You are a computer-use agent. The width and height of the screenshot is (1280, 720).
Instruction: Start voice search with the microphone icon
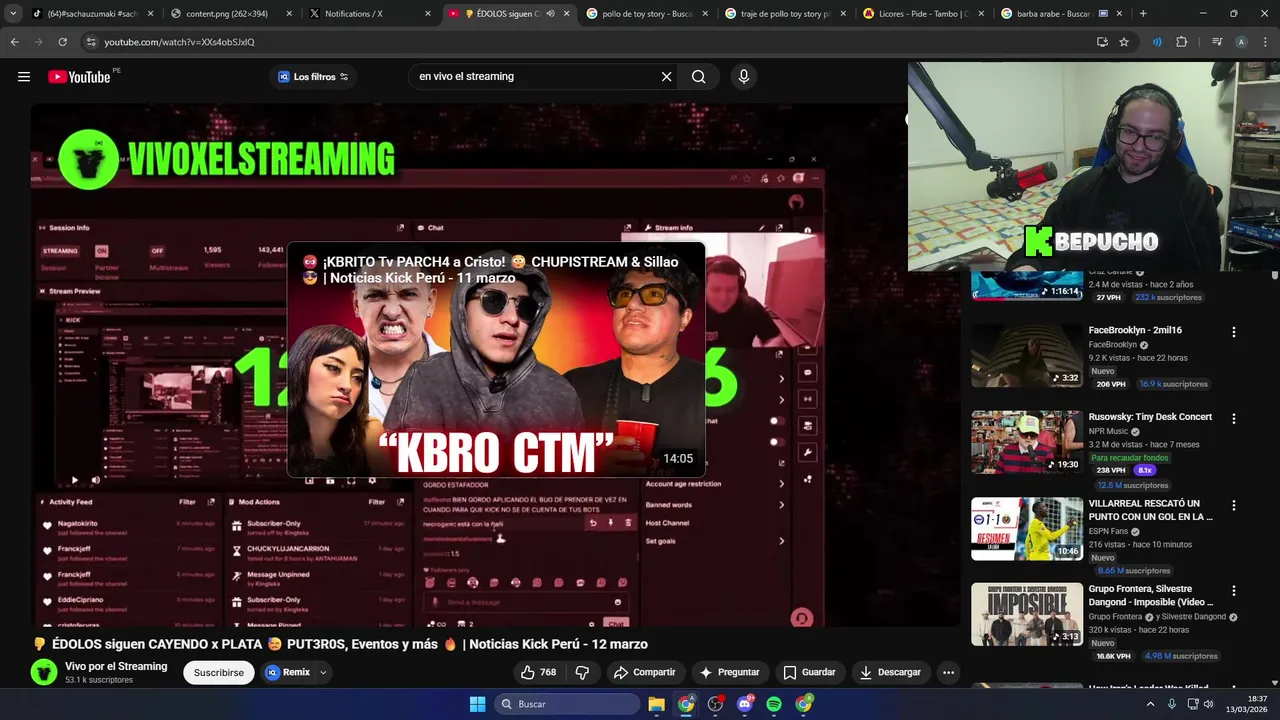(x=743, y=77)
